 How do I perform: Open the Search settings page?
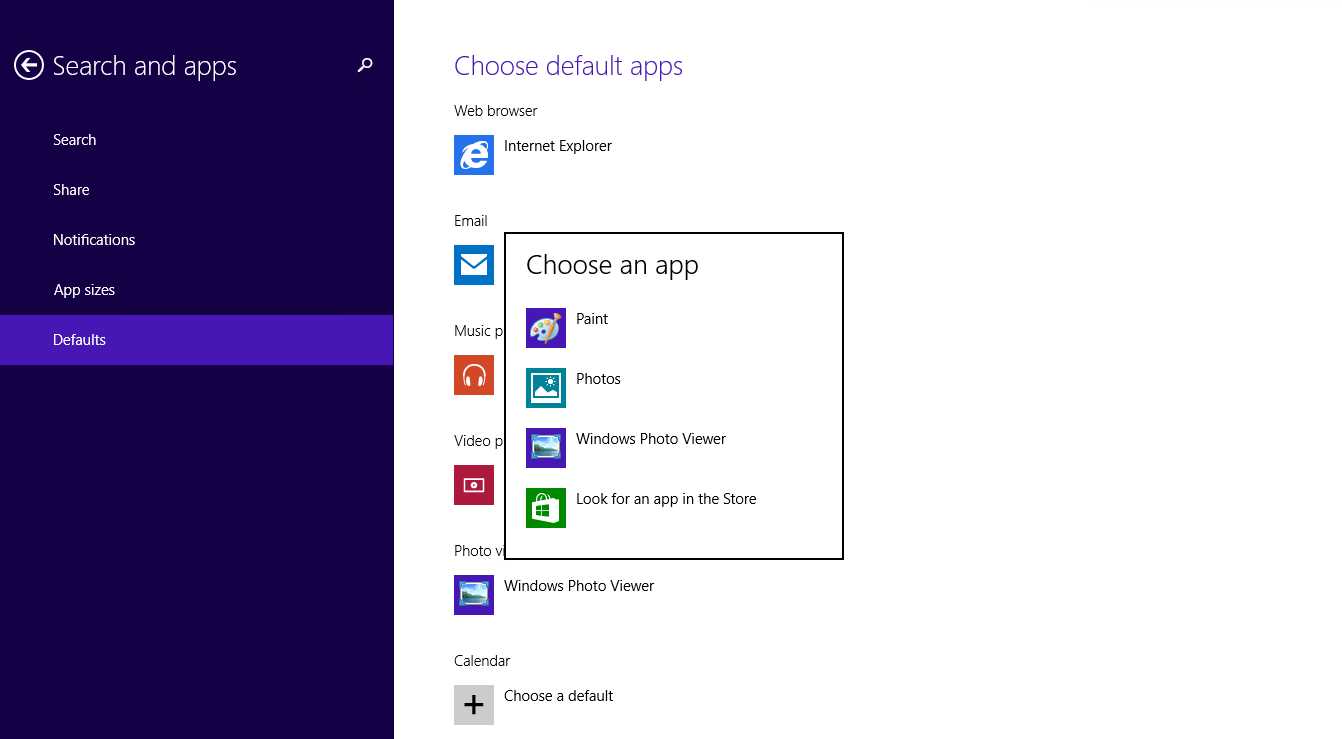tap(196, 140)
